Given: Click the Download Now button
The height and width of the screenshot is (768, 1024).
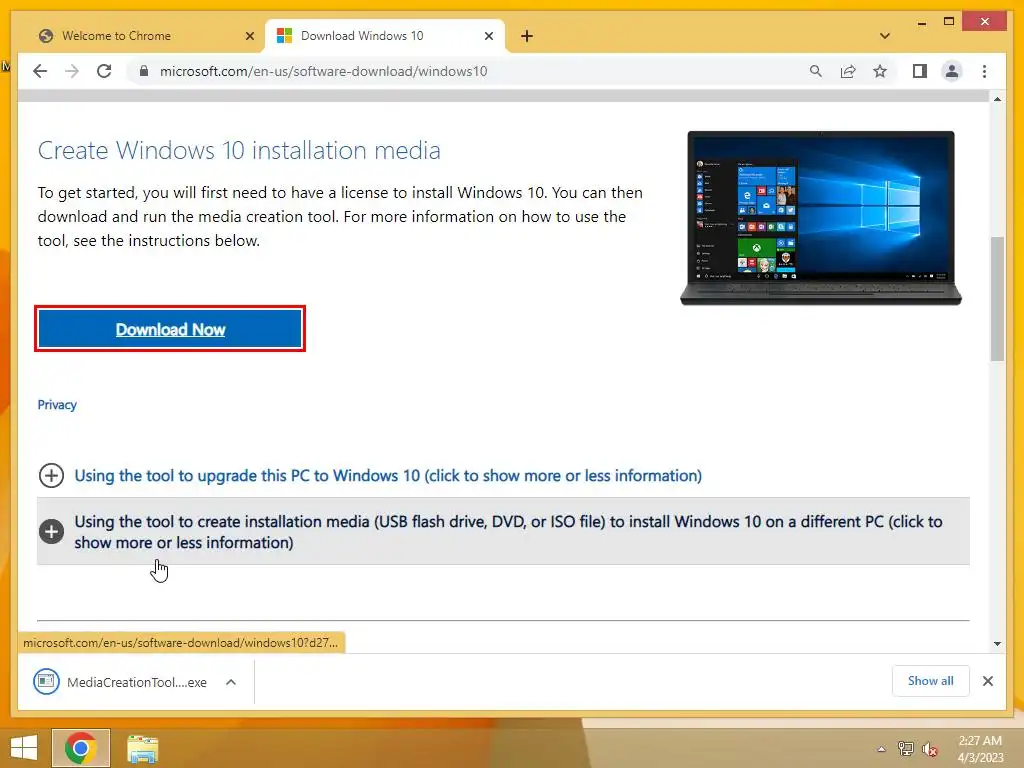Looking at the screenshot, I should pos(170,328).
